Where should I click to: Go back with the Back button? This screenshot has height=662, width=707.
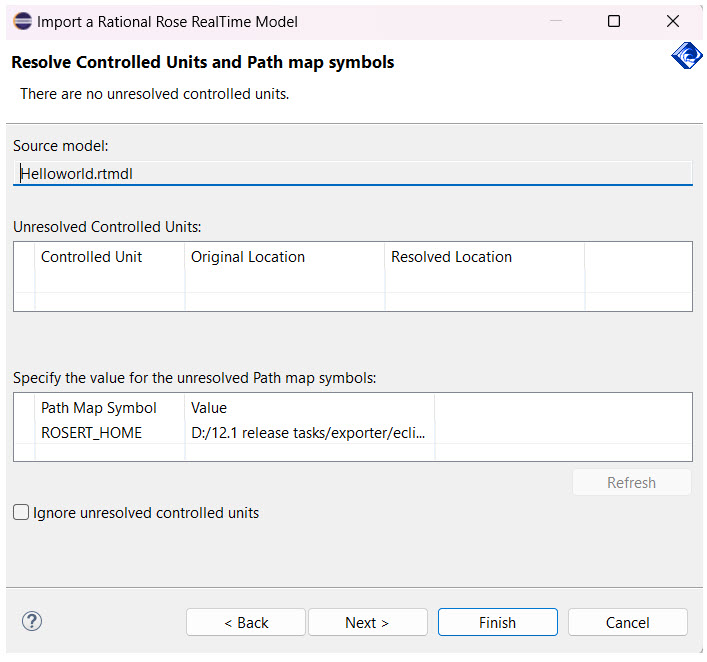click(246, 622)
